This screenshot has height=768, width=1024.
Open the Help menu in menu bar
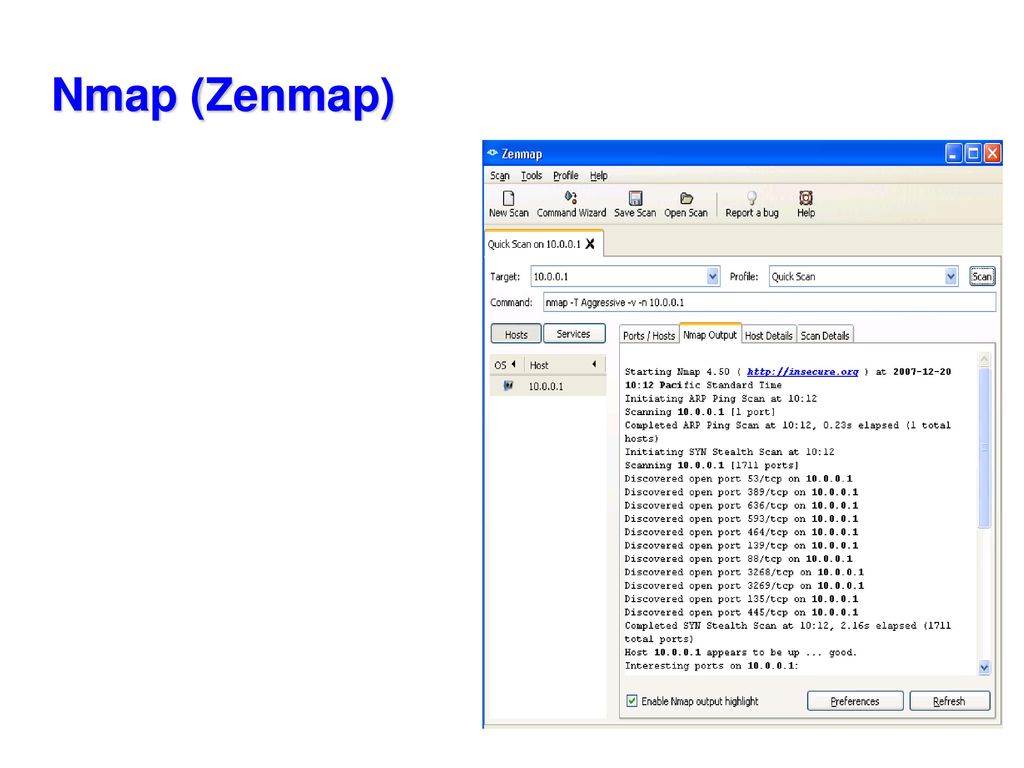click(x=599, y=176)
